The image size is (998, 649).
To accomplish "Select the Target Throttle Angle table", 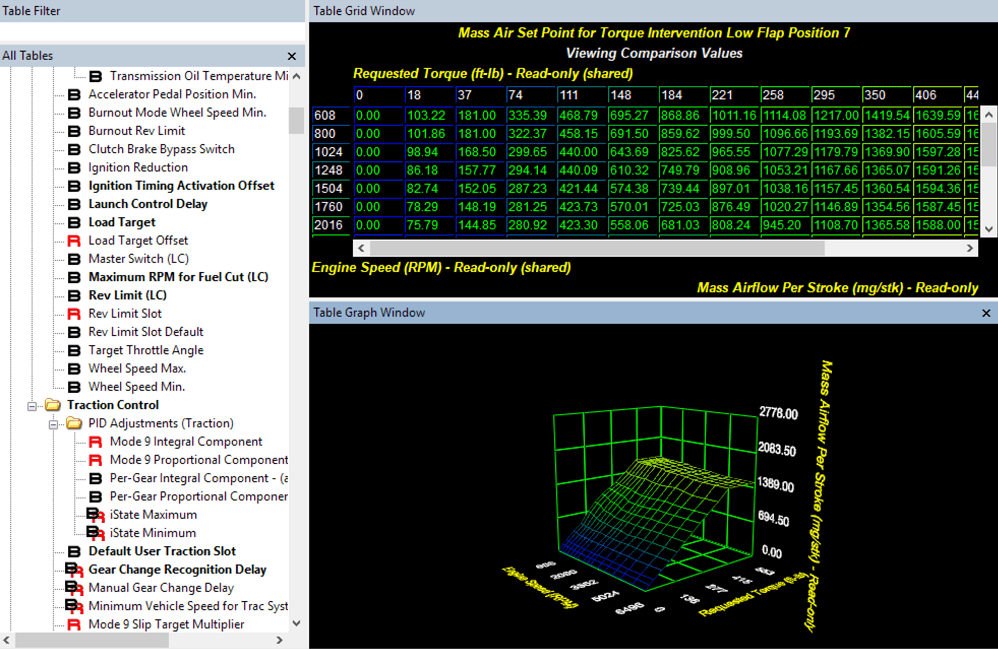I will click(x=145, y=350).
